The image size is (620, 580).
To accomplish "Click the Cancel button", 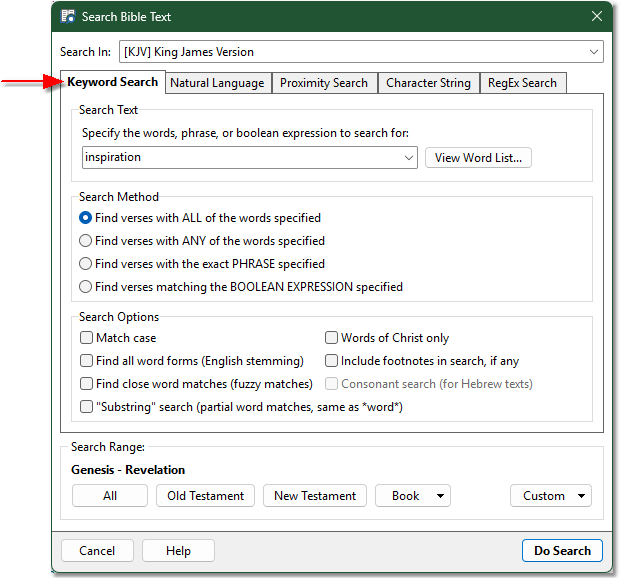I will click(x=97, y=551).
